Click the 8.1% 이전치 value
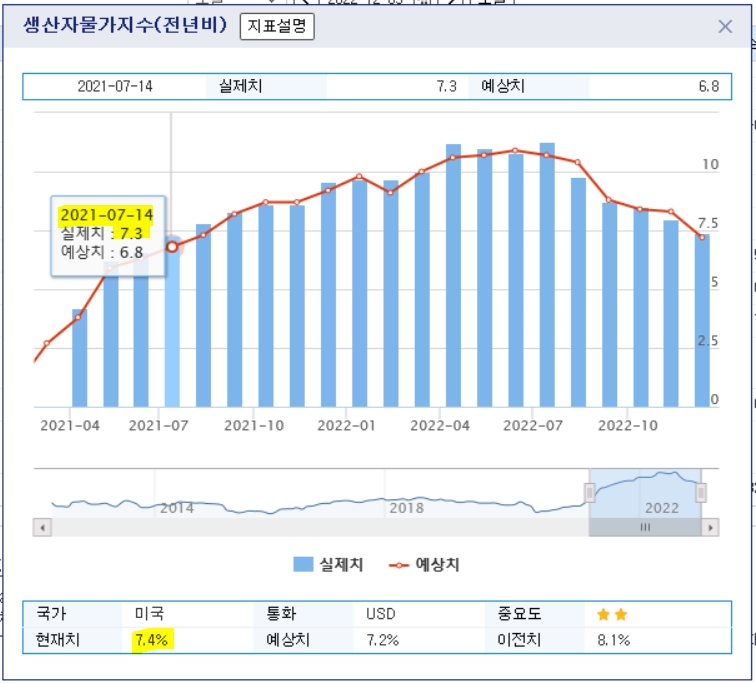The width and height of the screenshot is (756, 684). (x=614, y=640)
